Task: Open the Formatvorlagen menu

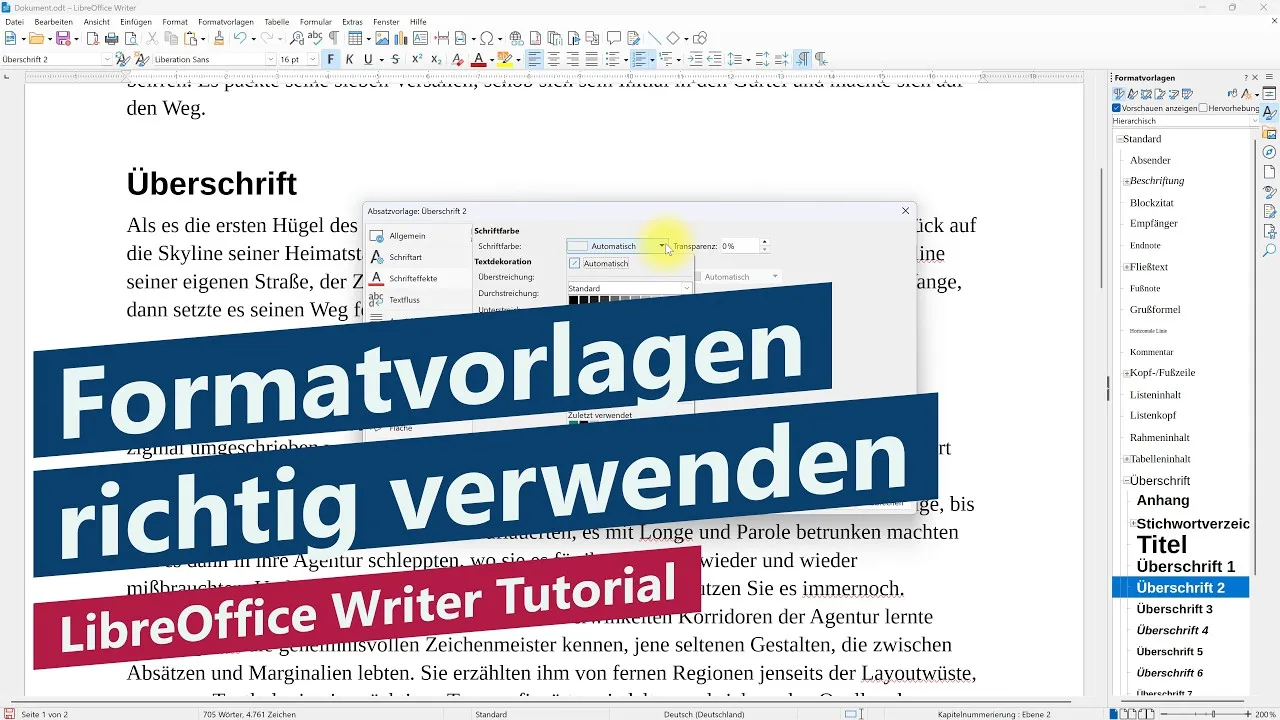Action: click(226, 21)
